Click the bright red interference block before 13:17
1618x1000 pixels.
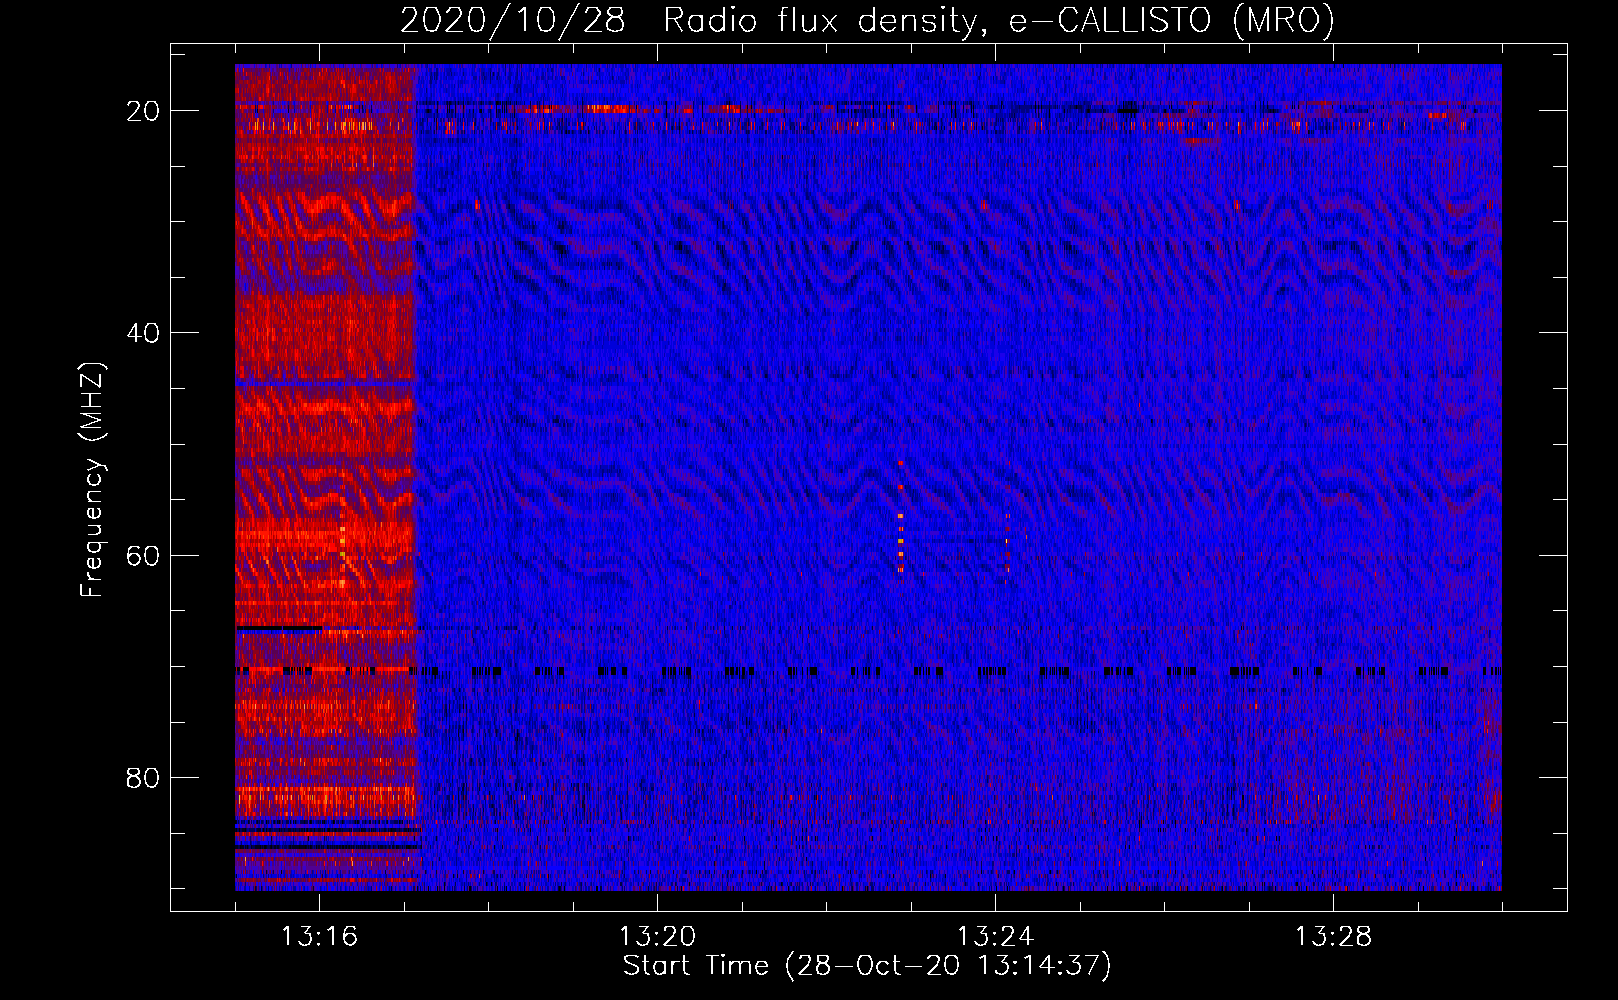[x=325, y=477]
